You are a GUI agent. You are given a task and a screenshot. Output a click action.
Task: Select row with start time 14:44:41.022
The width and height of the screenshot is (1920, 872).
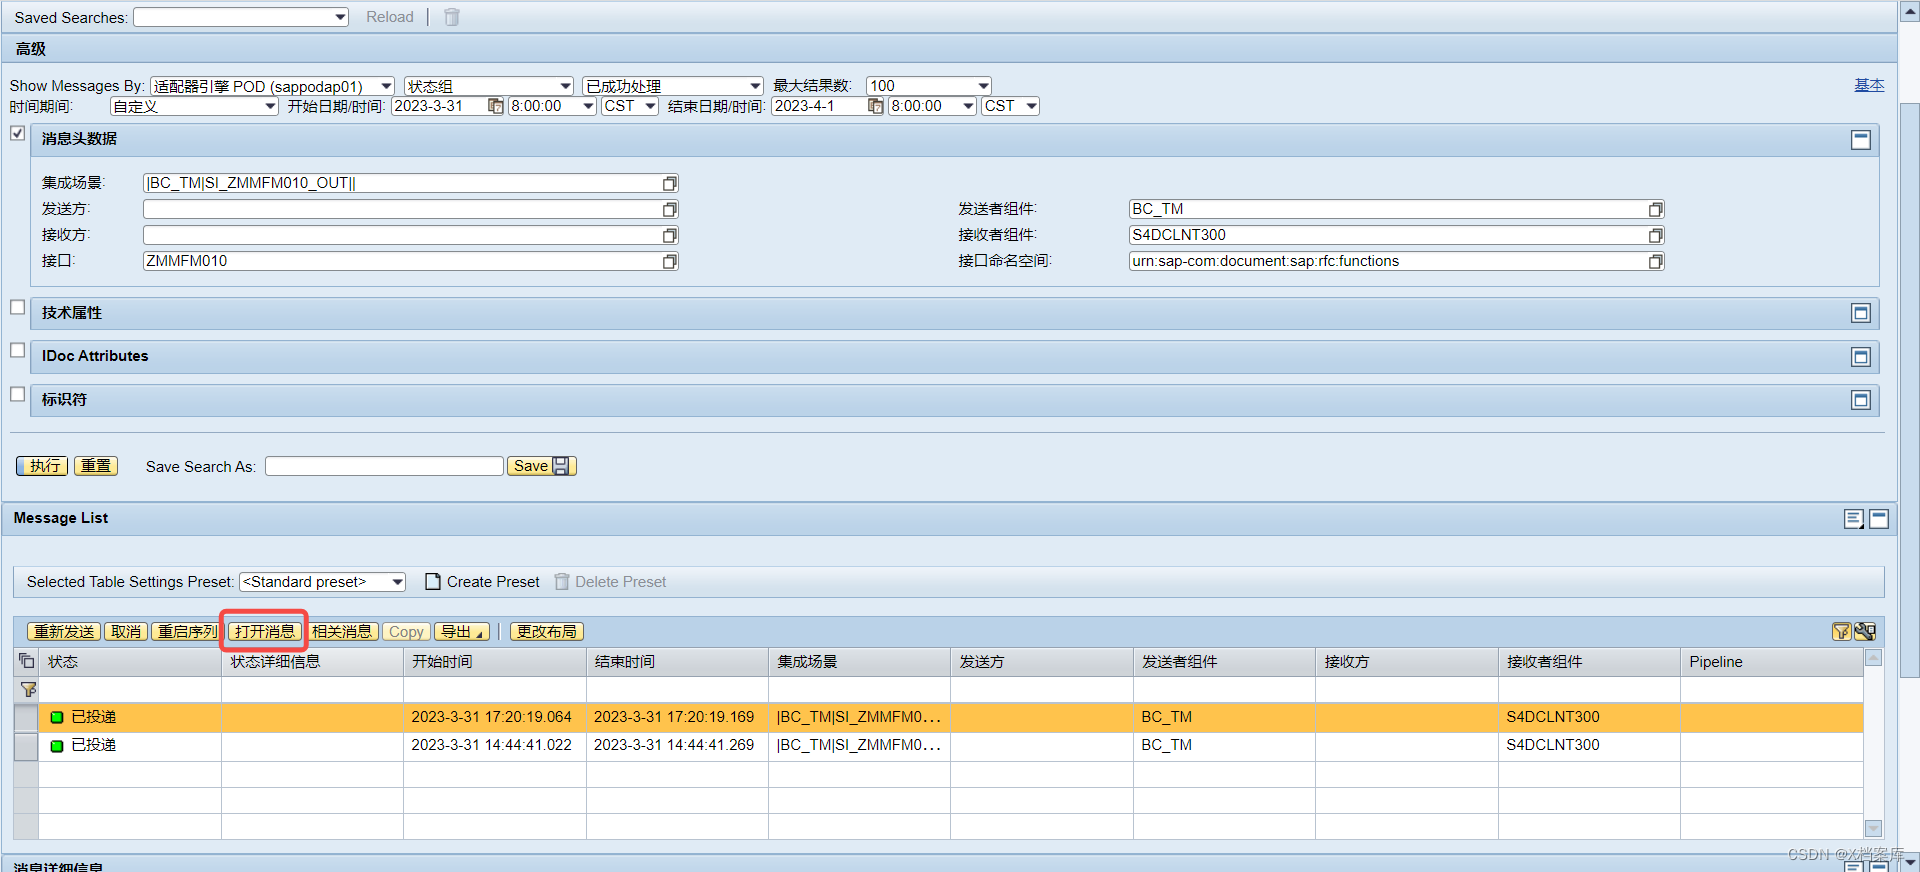tap(26, 746)
